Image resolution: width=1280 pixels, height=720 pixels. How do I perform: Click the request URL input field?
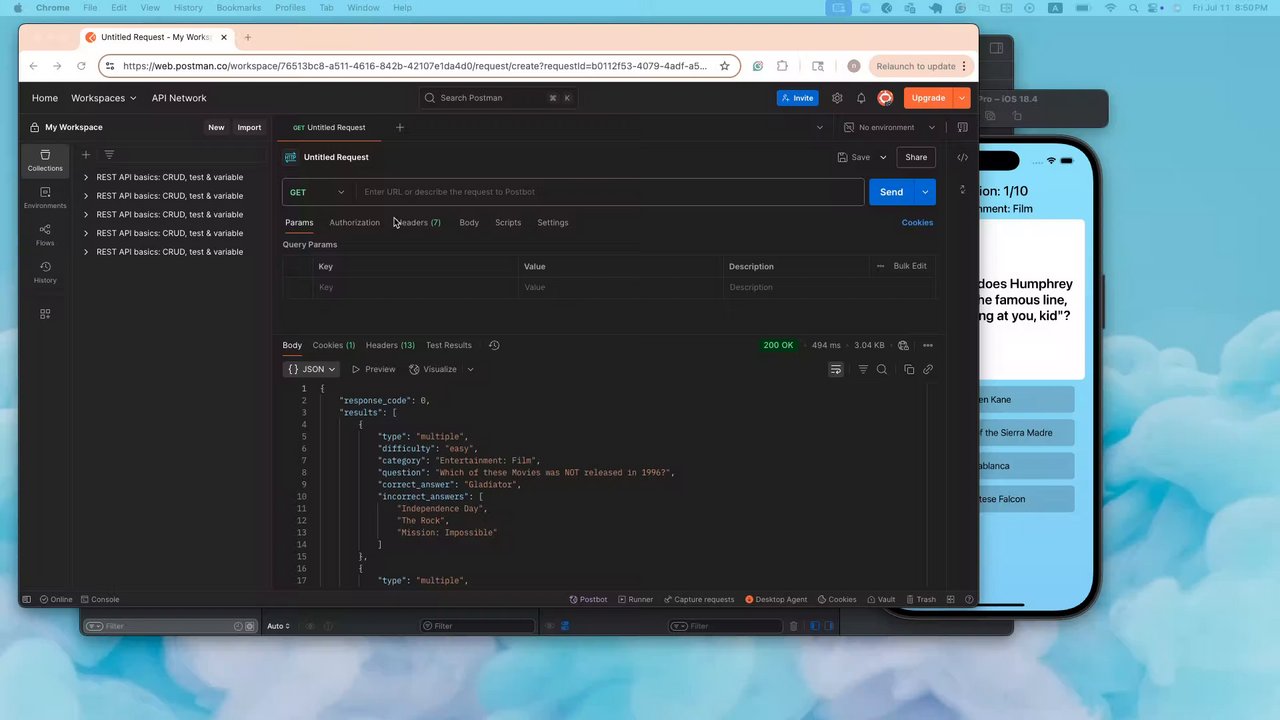point(610,192)
